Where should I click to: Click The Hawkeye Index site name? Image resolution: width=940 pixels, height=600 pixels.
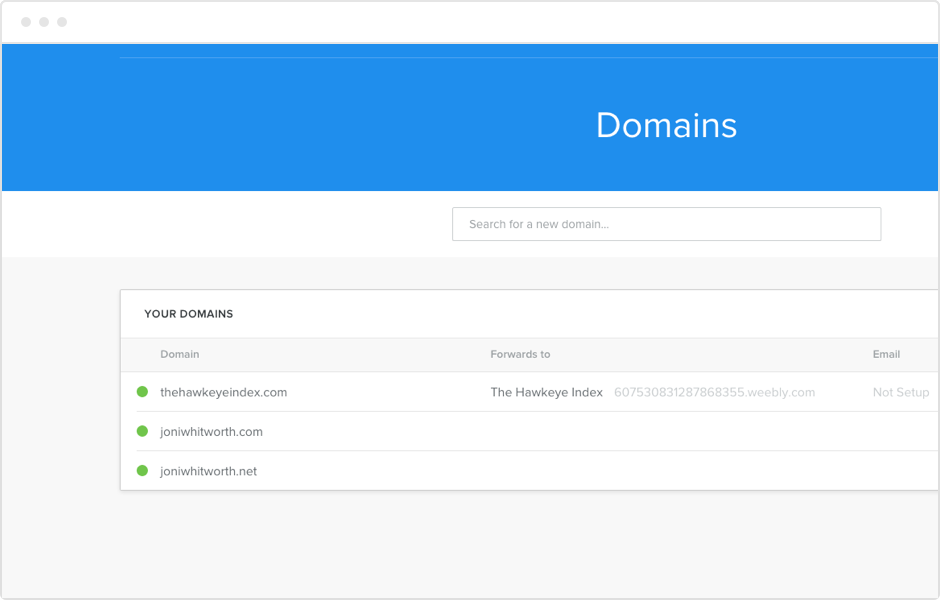click(x=546, y=392)
